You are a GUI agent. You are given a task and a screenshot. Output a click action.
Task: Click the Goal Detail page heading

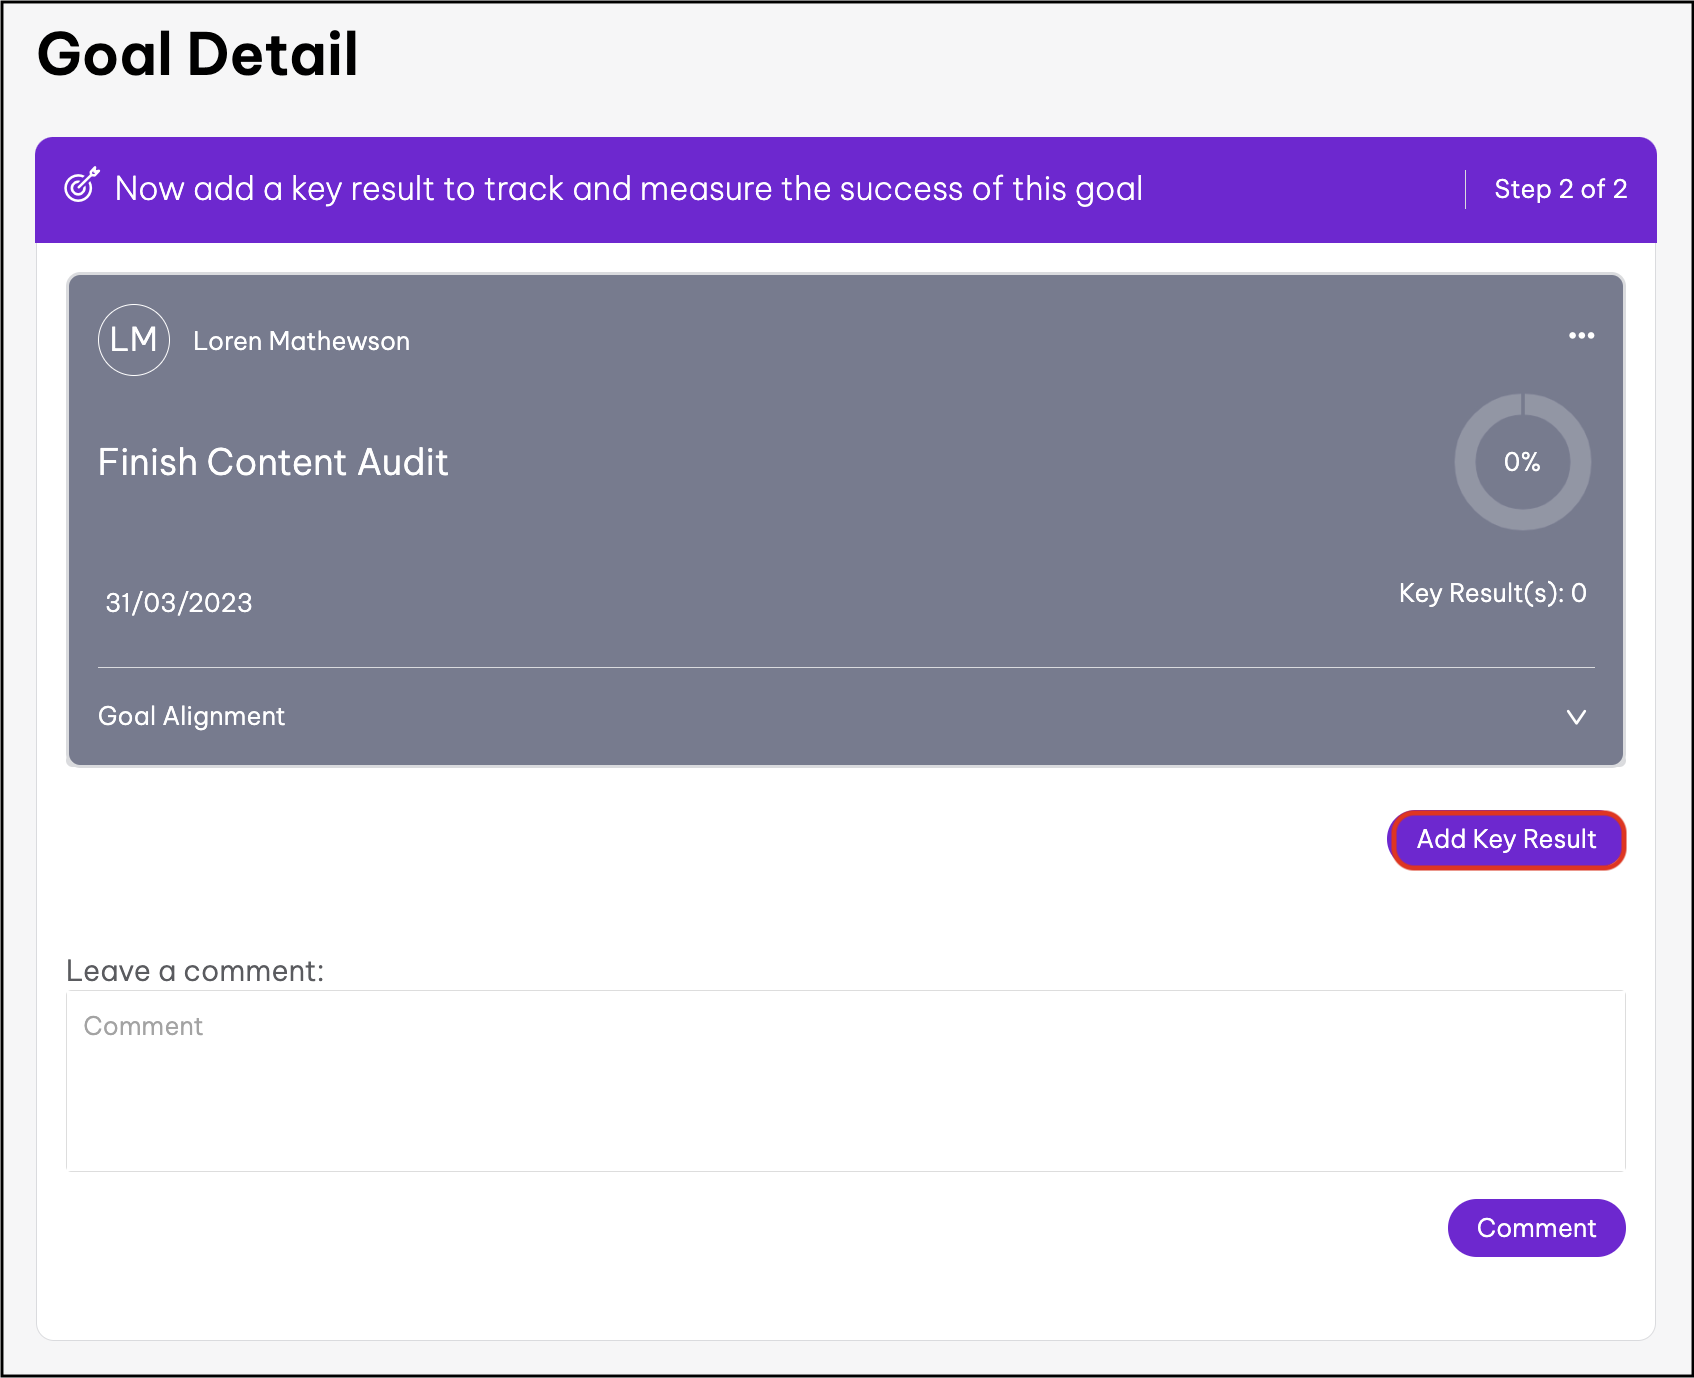(198, 54)
